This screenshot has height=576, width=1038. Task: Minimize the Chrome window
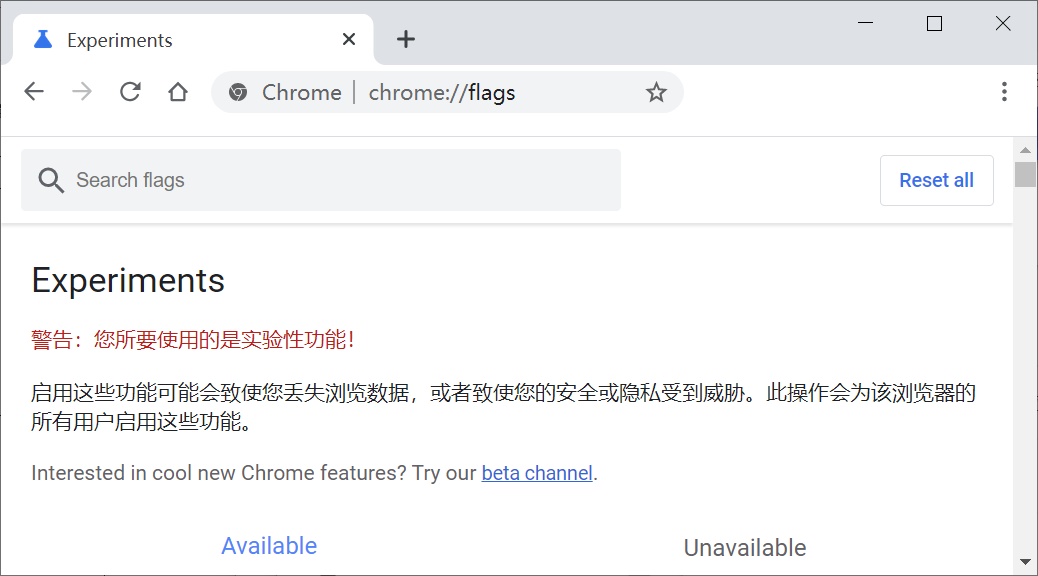[865, 23]
